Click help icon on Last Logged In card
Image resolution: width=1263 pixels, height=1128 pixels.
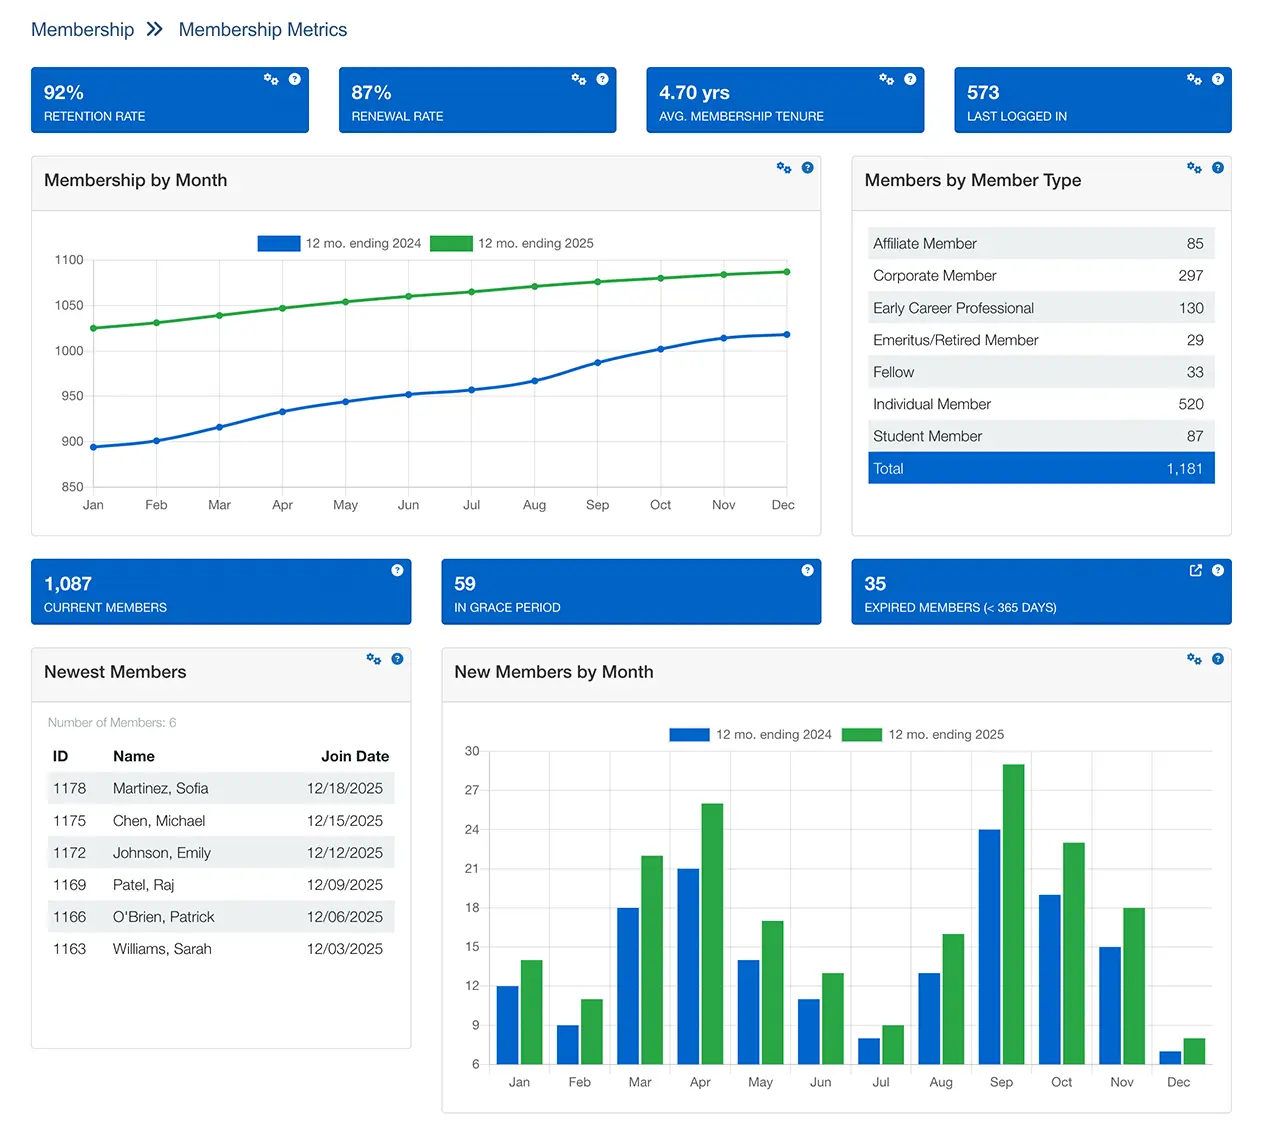coord(1217,78)
